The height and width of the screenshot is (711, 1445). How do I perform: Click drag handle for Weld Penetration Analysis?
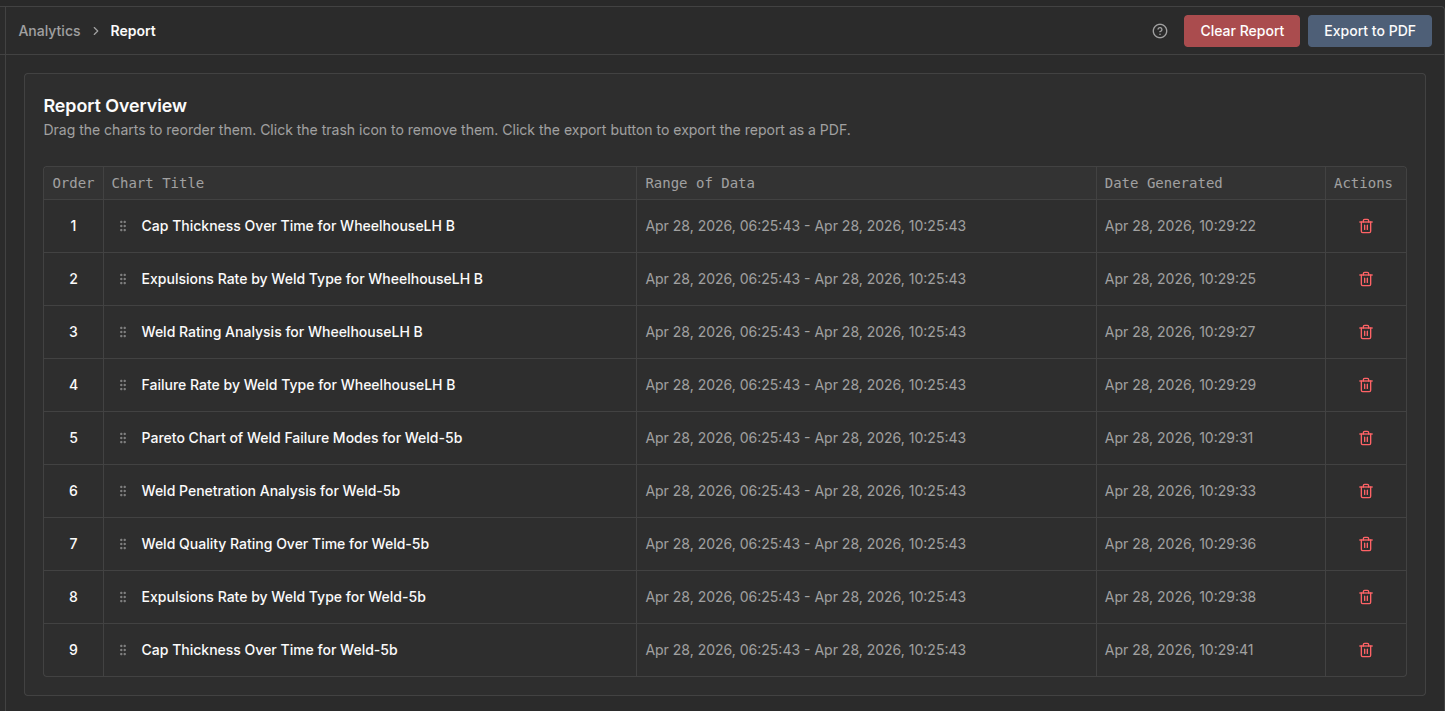pos(123,491)
